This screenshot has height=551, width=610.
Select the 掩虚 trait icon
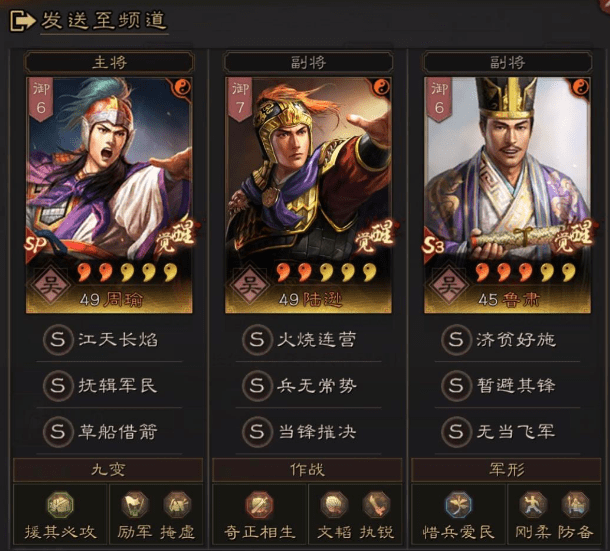click(x=177, y=505)
